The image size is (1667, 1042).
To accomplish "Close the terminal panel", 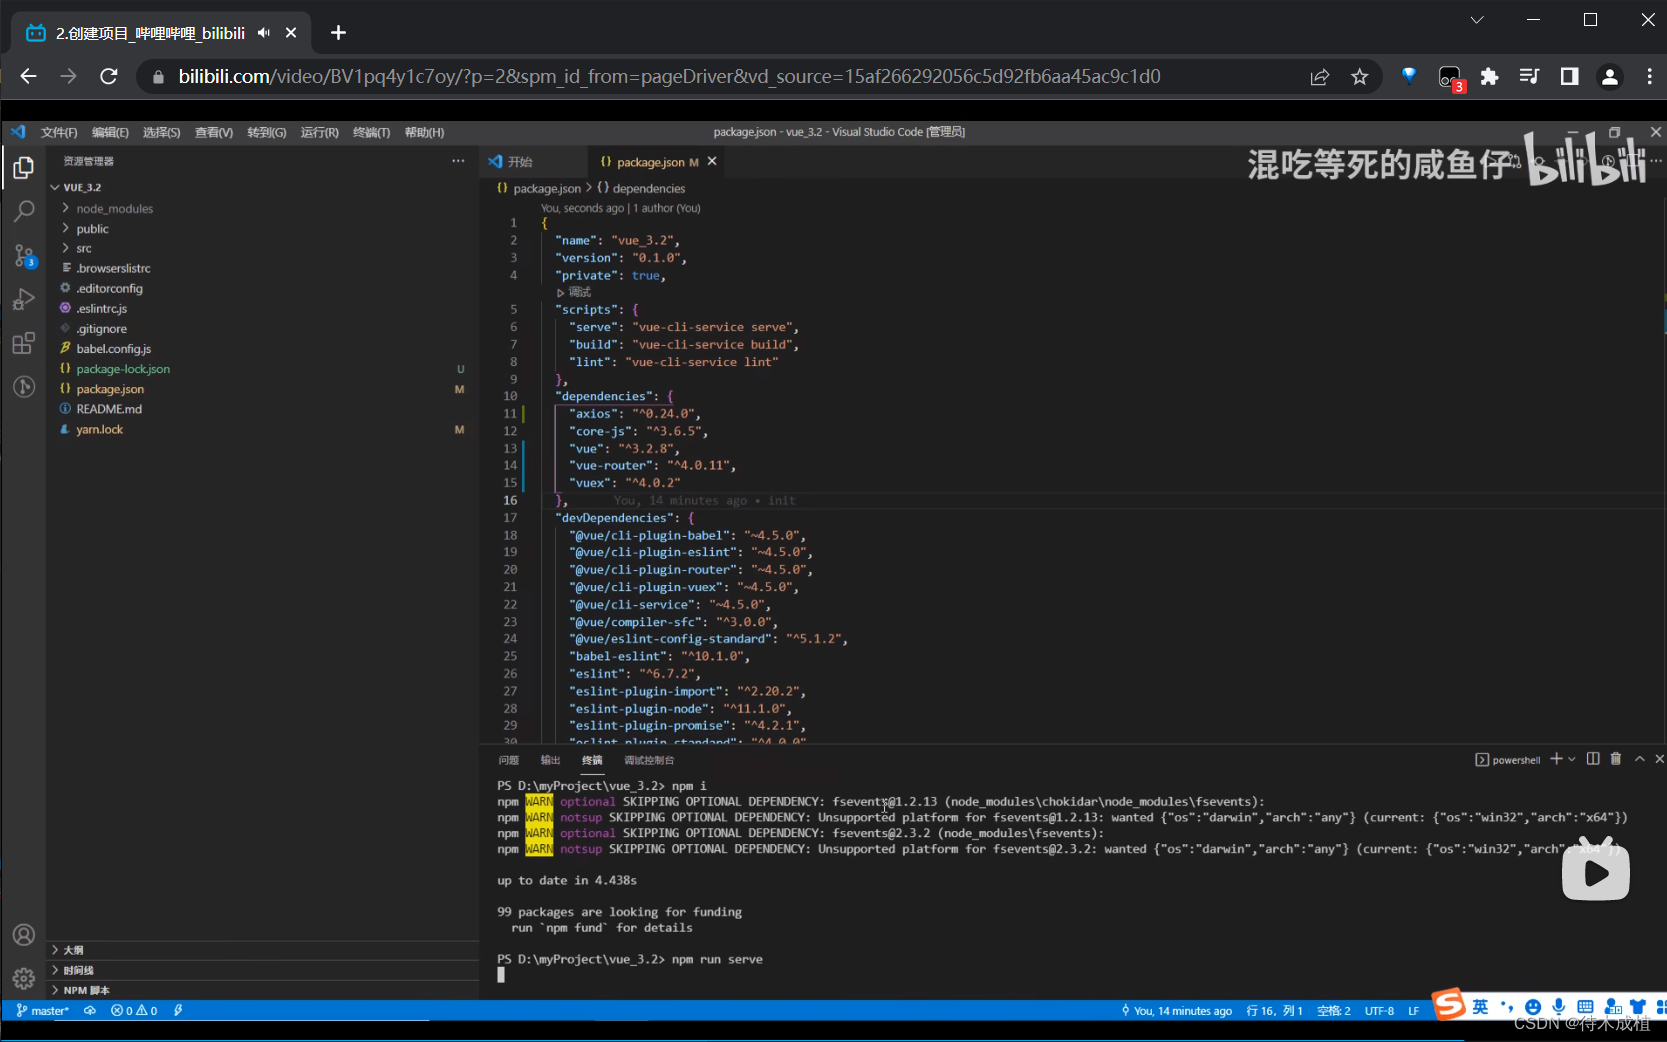I will (1659, 759).
